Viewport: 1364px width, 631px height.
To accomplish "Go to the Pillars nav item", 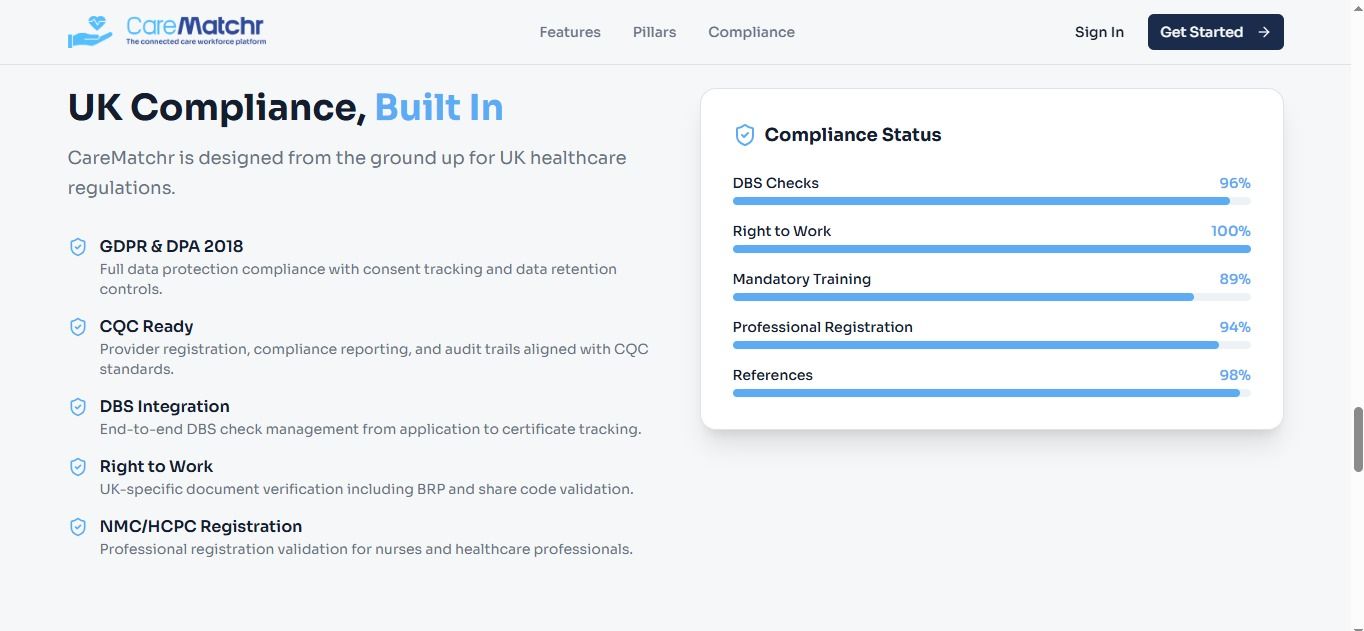I will [x=654, y=32].
